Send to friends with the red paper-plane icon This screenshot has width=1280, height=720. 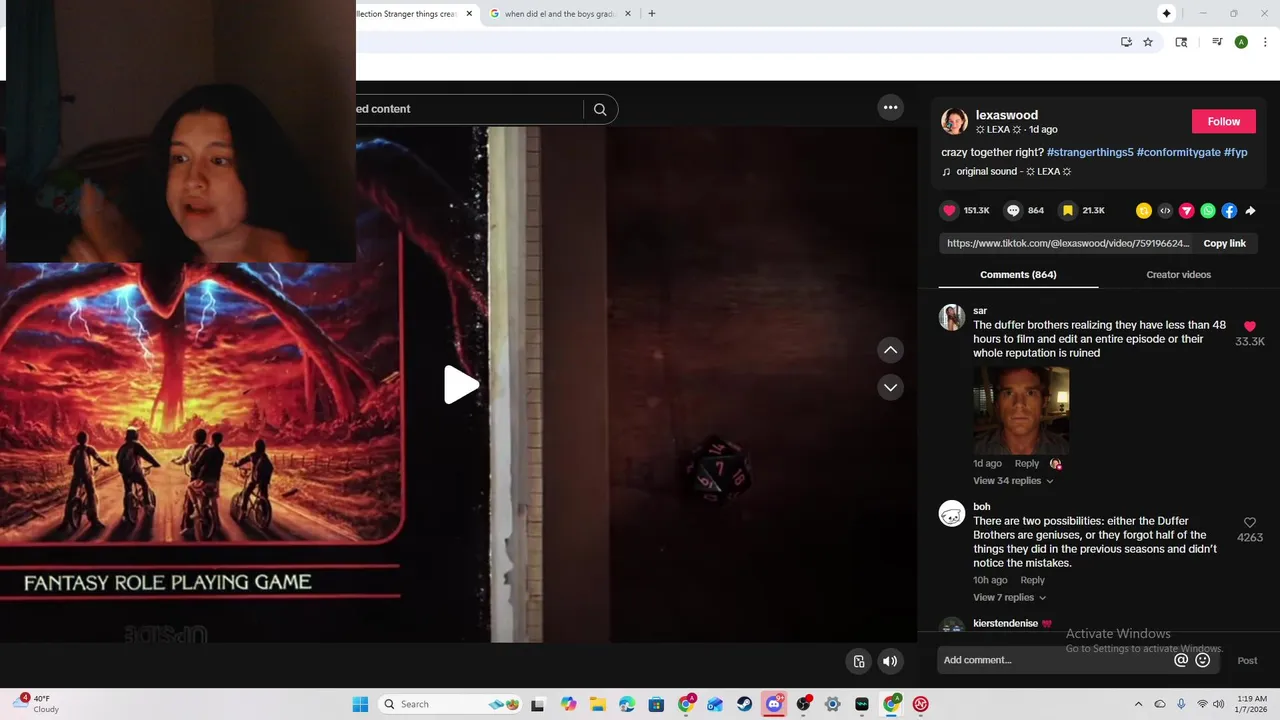(x=1186, y=210)
